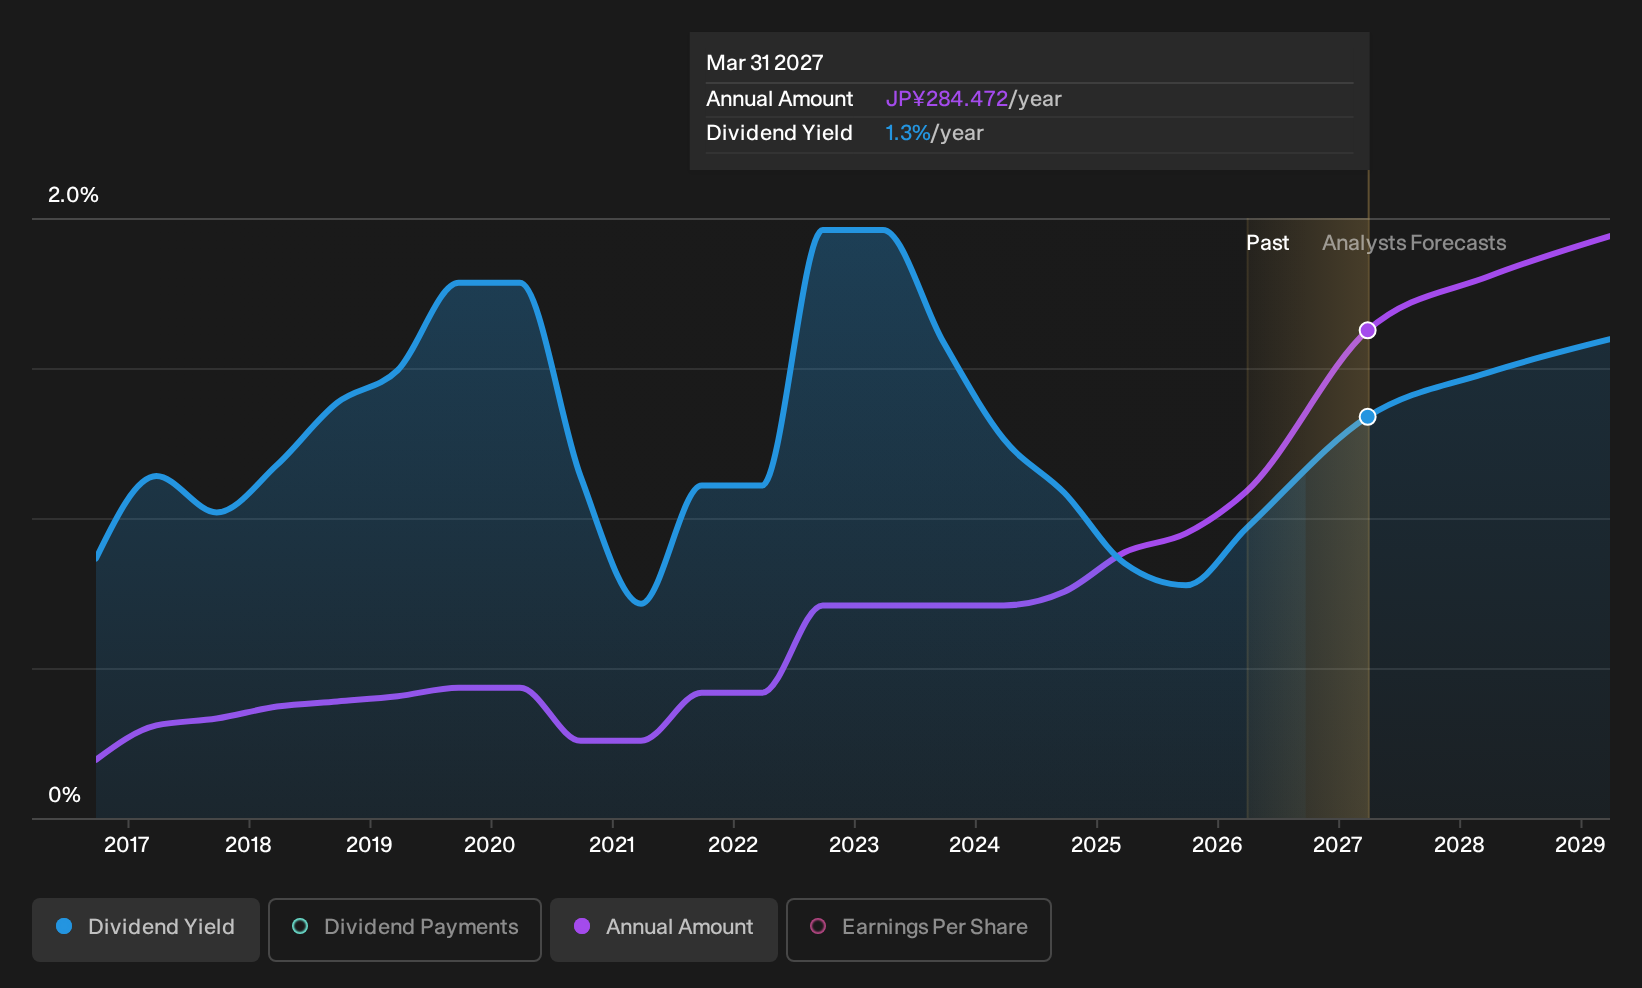Select the blue Dividend Yield data point marker
The width and height of the screenshot is (1642, 988).
point(1367,416)
